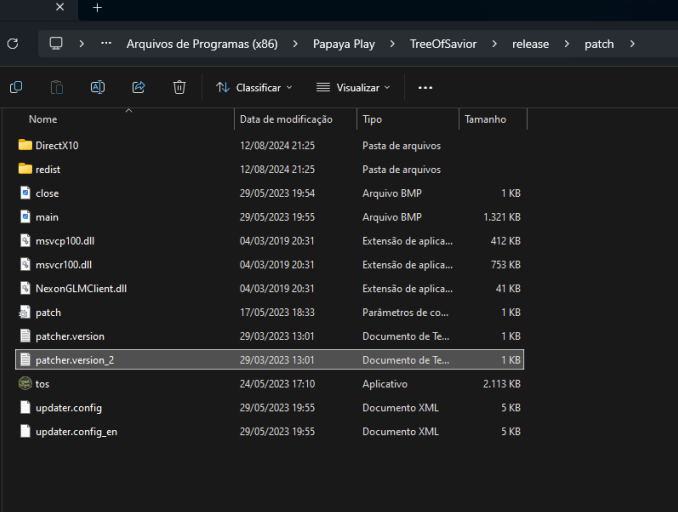Click the Rename icon in the toolbar
Viewport: 678px width, 512px height.
pyautogui.click(x=98, y=87)
